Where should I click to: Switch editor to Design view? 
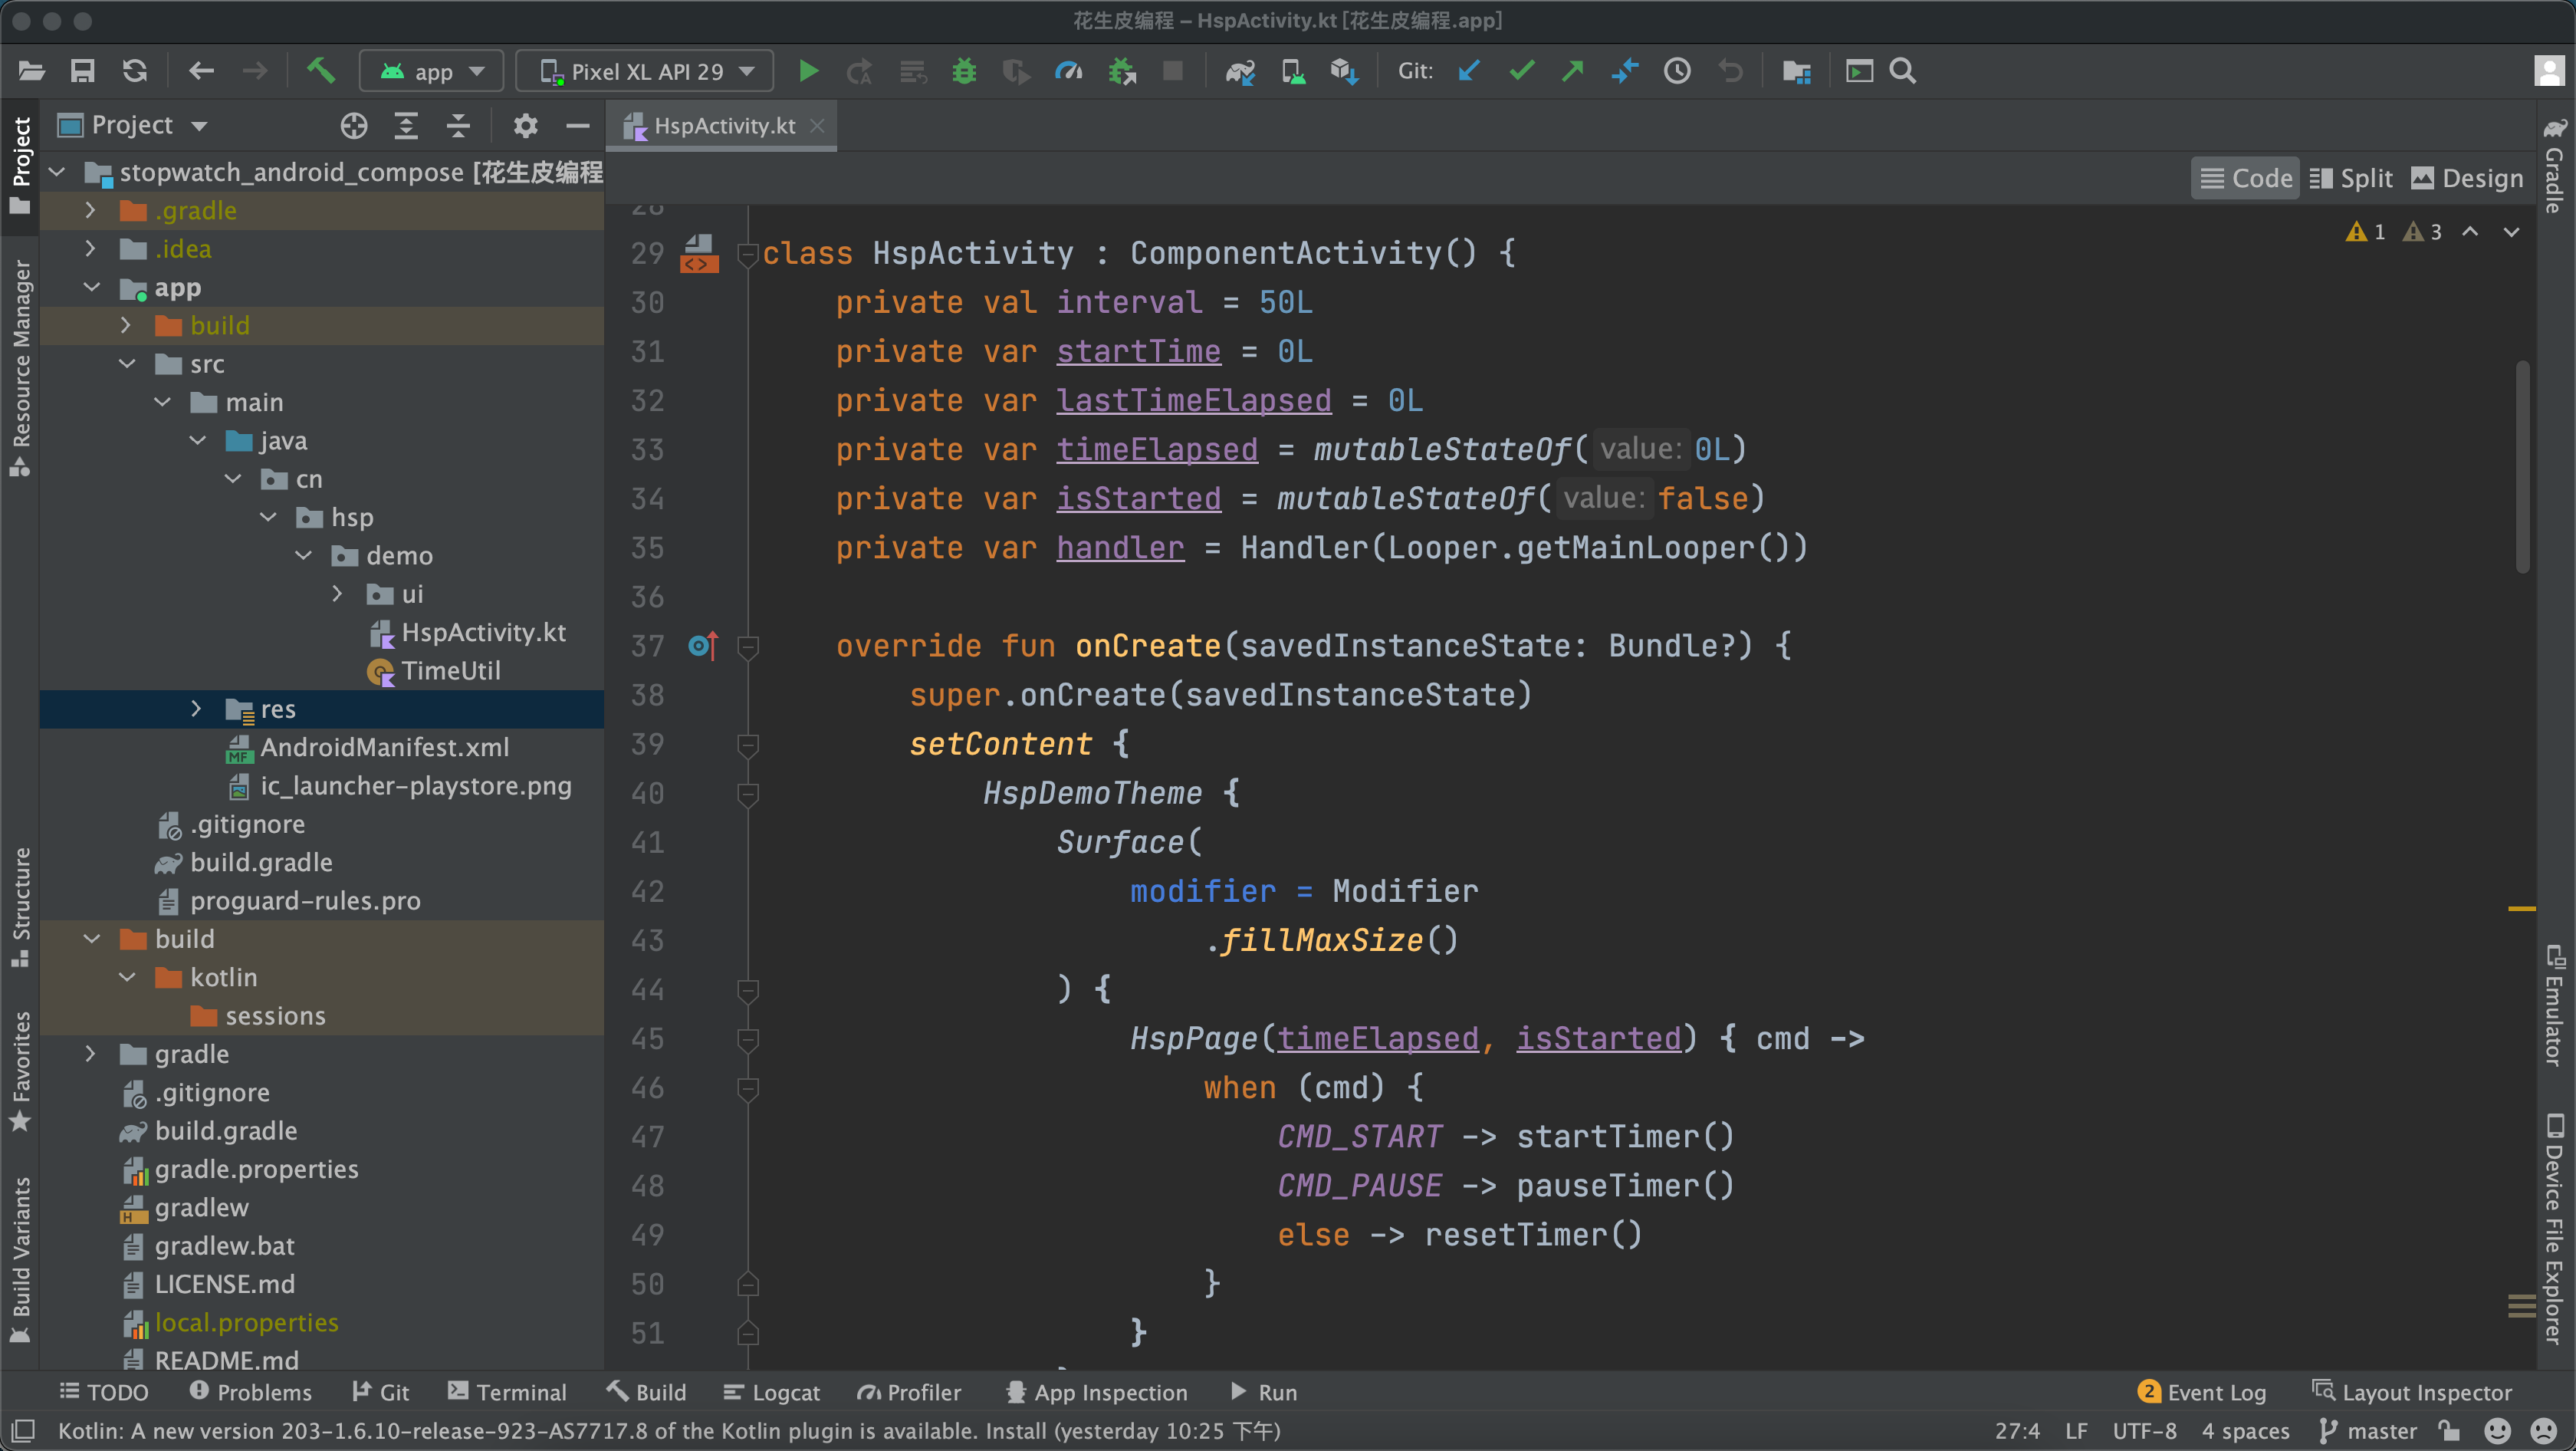click(x=2467, y=178)
